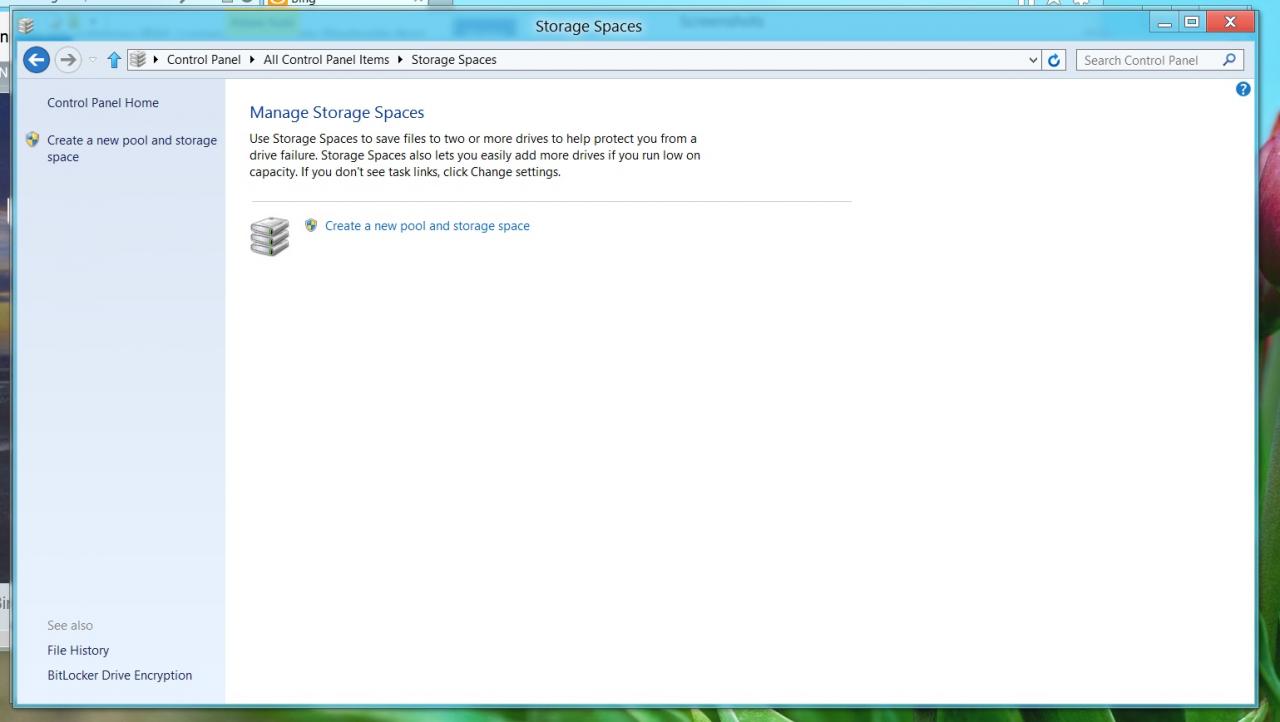The width and height of the screenshot is (1280, 722).
Task: Select Control Panel breadcrumb in address bar
Action: tap(204, 60)
